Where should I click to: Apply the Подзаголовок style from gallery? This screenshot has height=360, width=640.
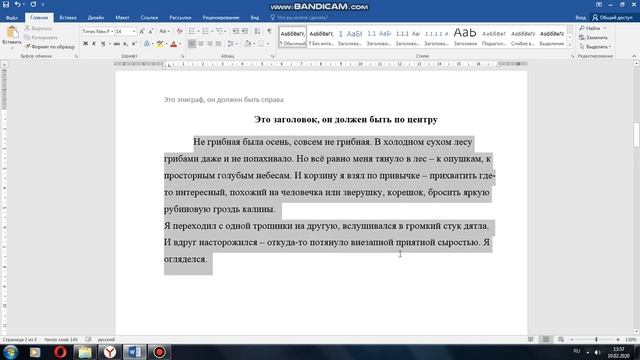[x=494, y=37]
